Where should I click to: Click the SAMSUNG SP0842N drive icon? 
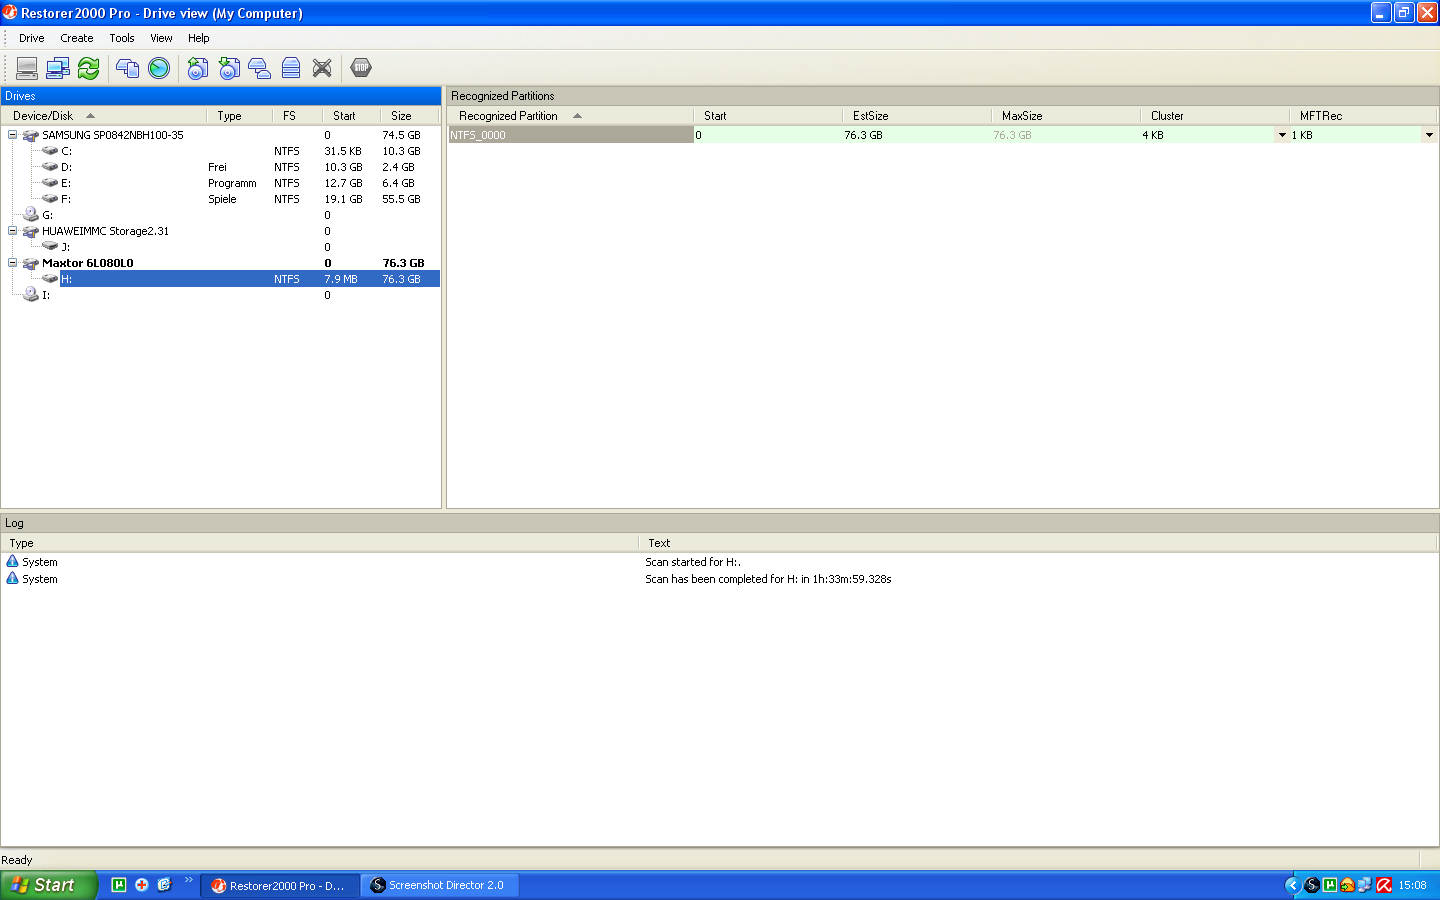click(30, 135)
